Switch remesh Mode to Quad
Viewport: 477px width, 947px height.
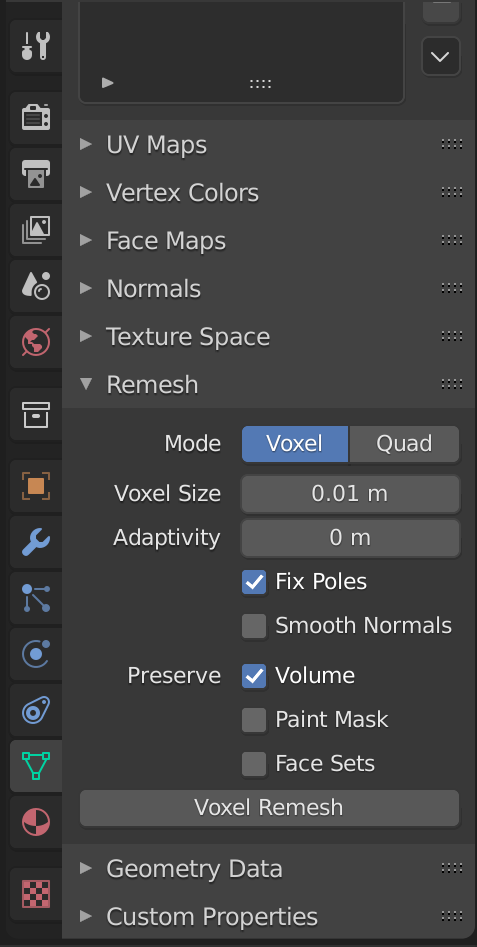click(x=404, y=444)
